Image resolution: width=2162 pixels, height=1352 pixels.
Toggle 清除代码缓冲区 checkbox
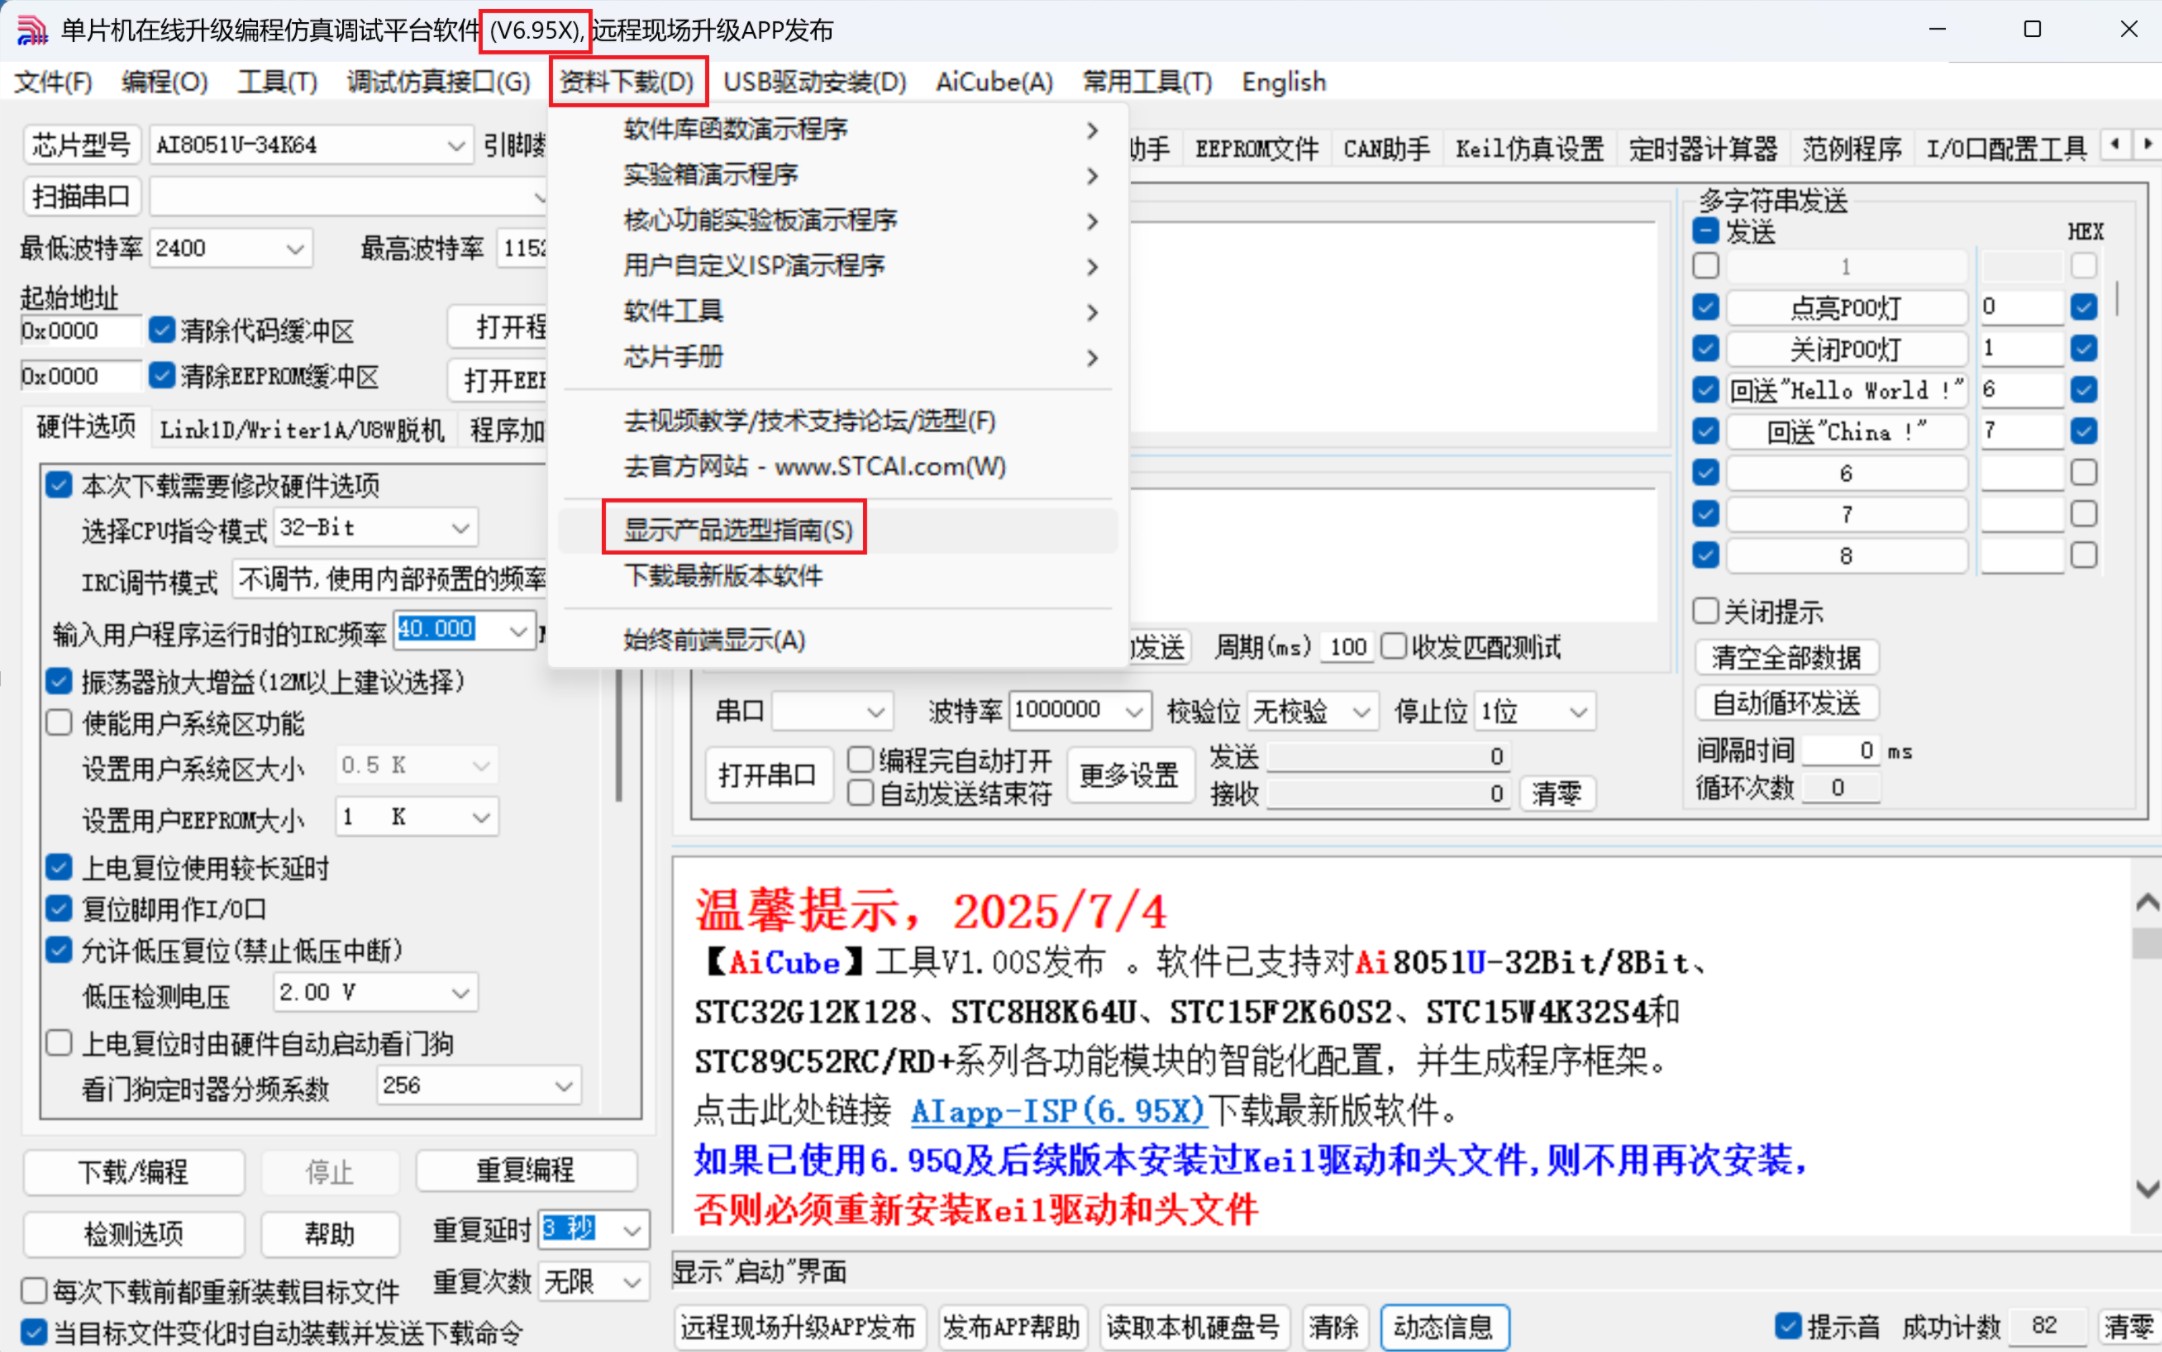[161, 330]
